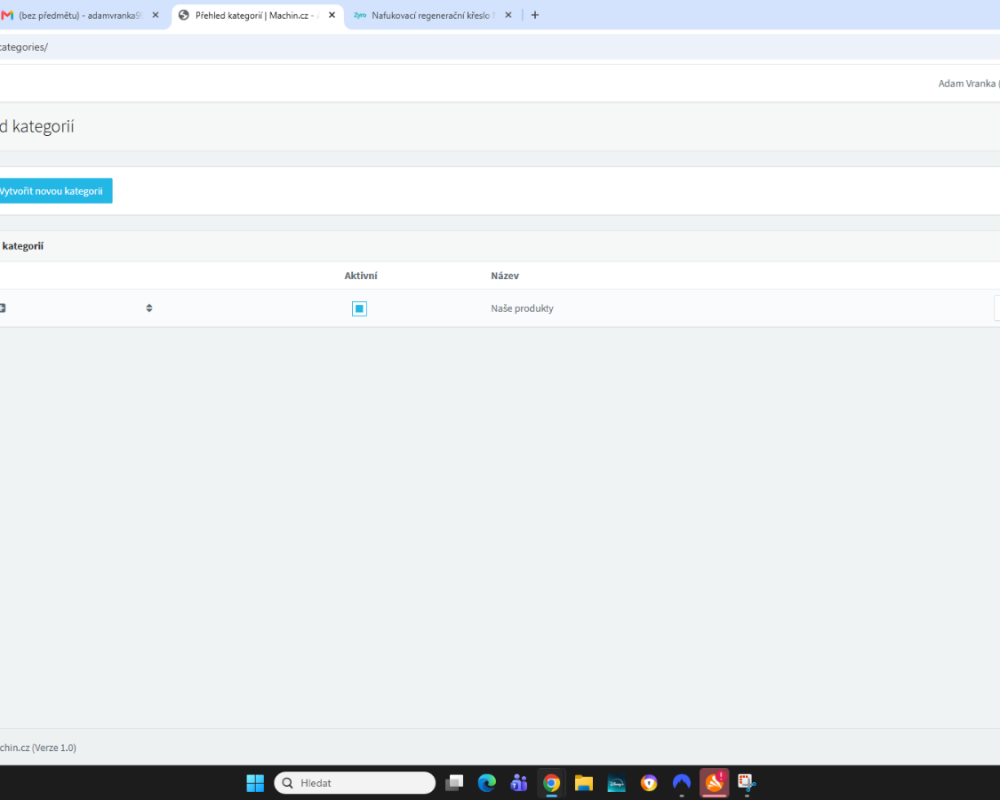Viewport: 1000px width, 800px height.
Task: Launch Microsoft Edge from the taskbar
Action: (x=487, y=783)
